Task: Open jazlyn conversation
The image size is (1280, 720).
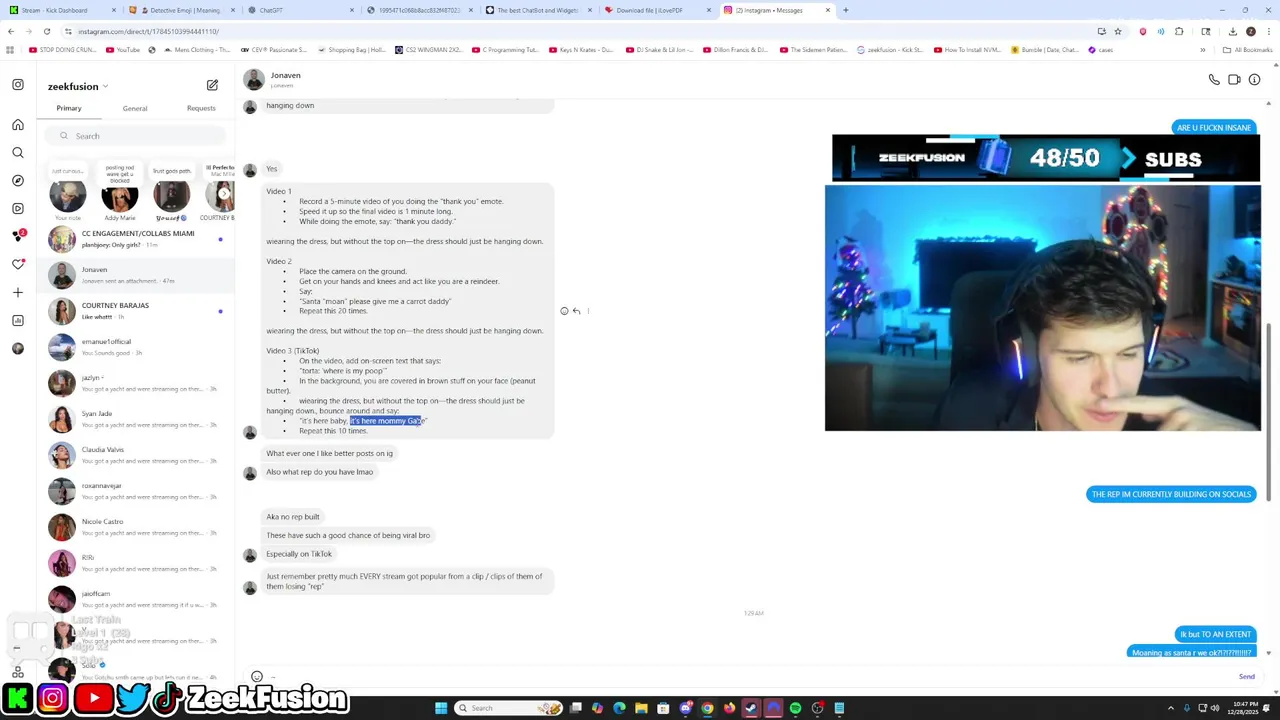Action: click(135, 383)
